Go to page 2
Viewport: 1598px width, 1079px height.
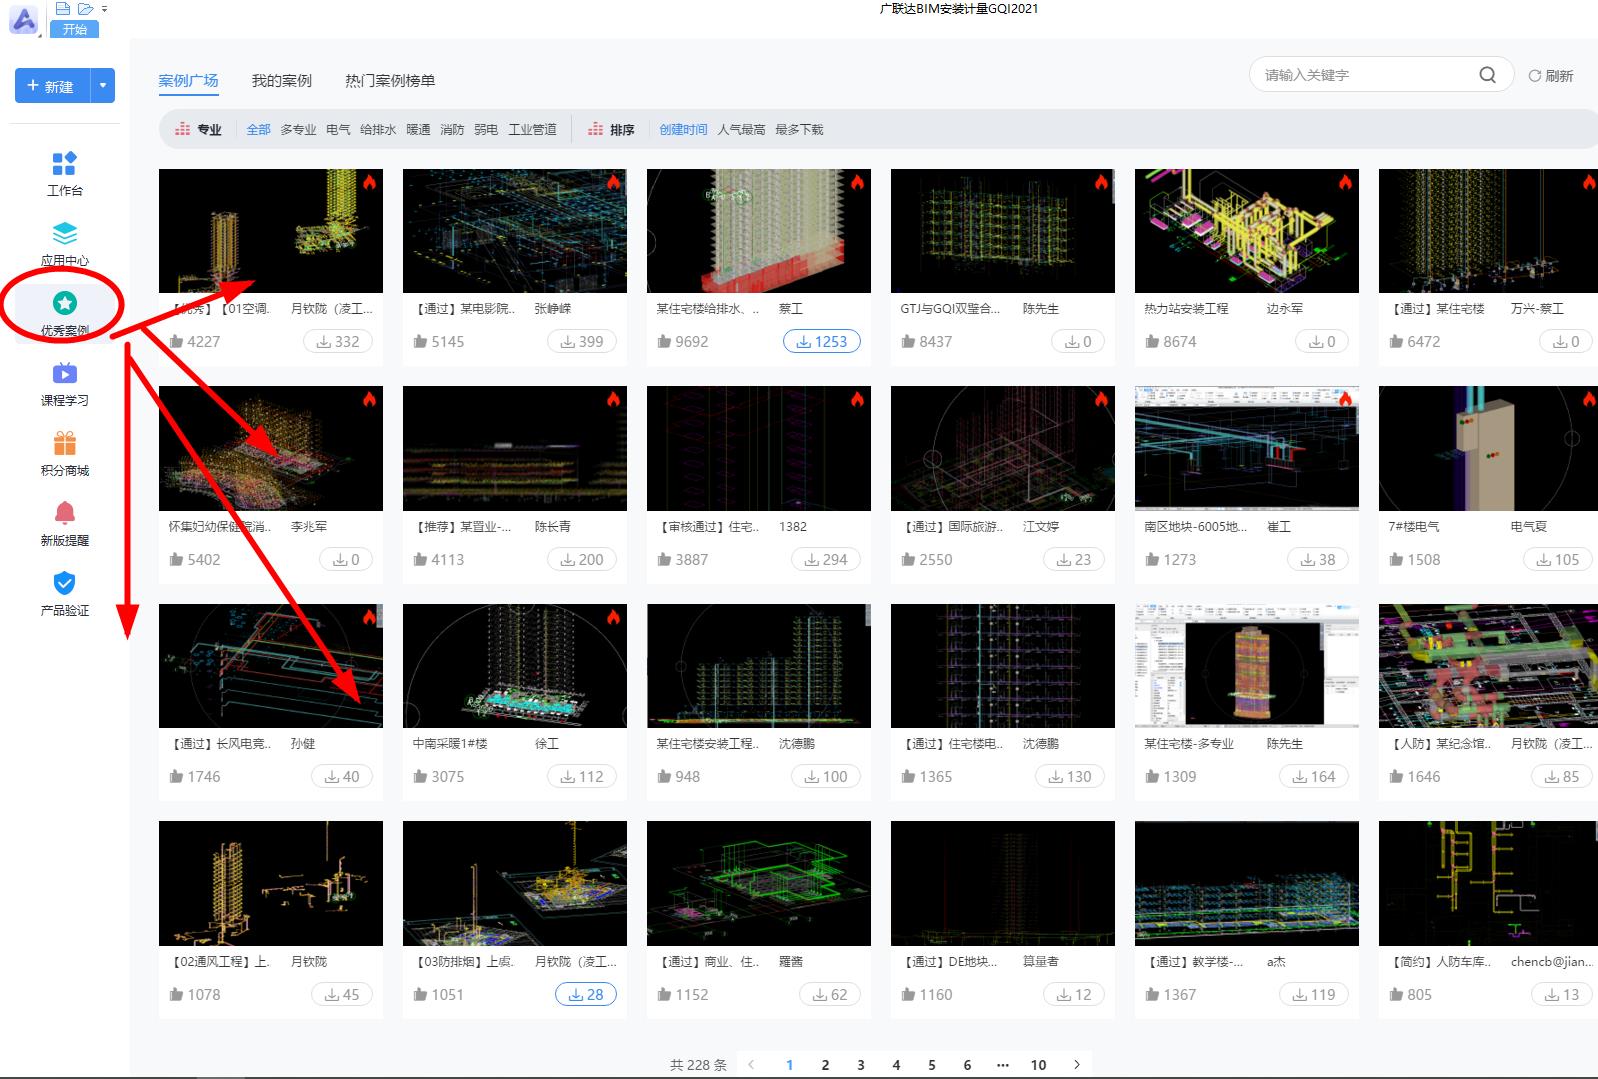click(825, 1065)
